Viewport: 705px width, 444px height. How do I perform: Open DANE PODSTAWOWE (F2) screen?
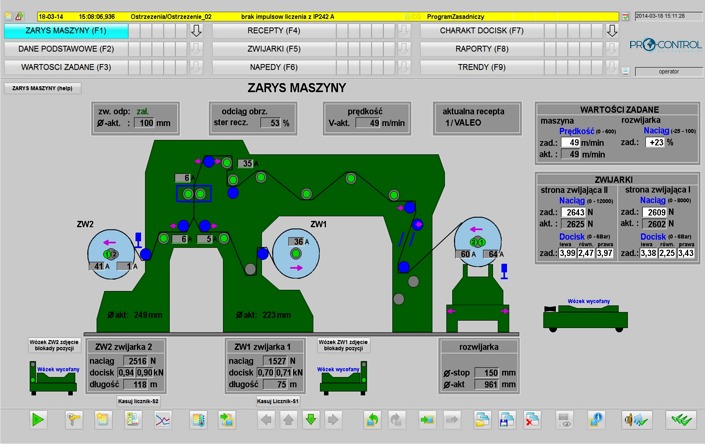click(x=66, y=49)
